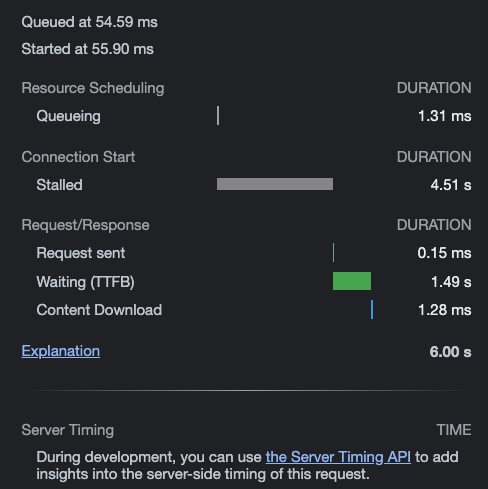Click the Resource Scheduling section header
Viewport: 488px width, 489px height.
click(93, 88)
